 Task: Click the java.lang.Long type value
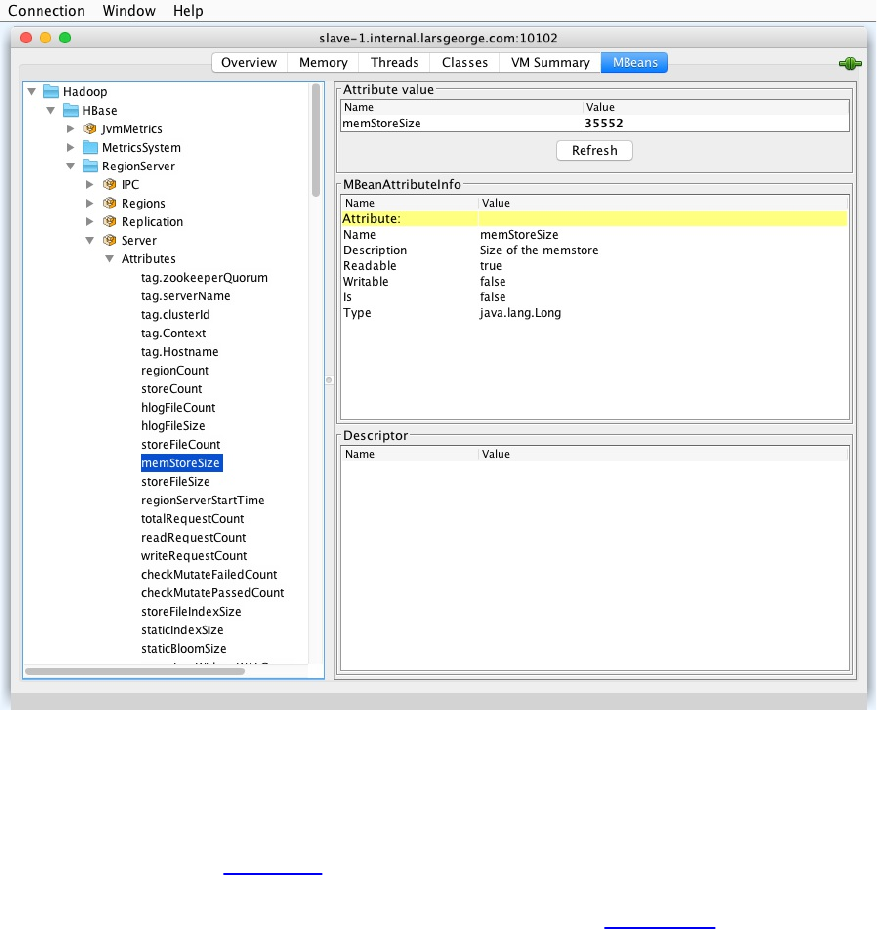pos(520,313)
